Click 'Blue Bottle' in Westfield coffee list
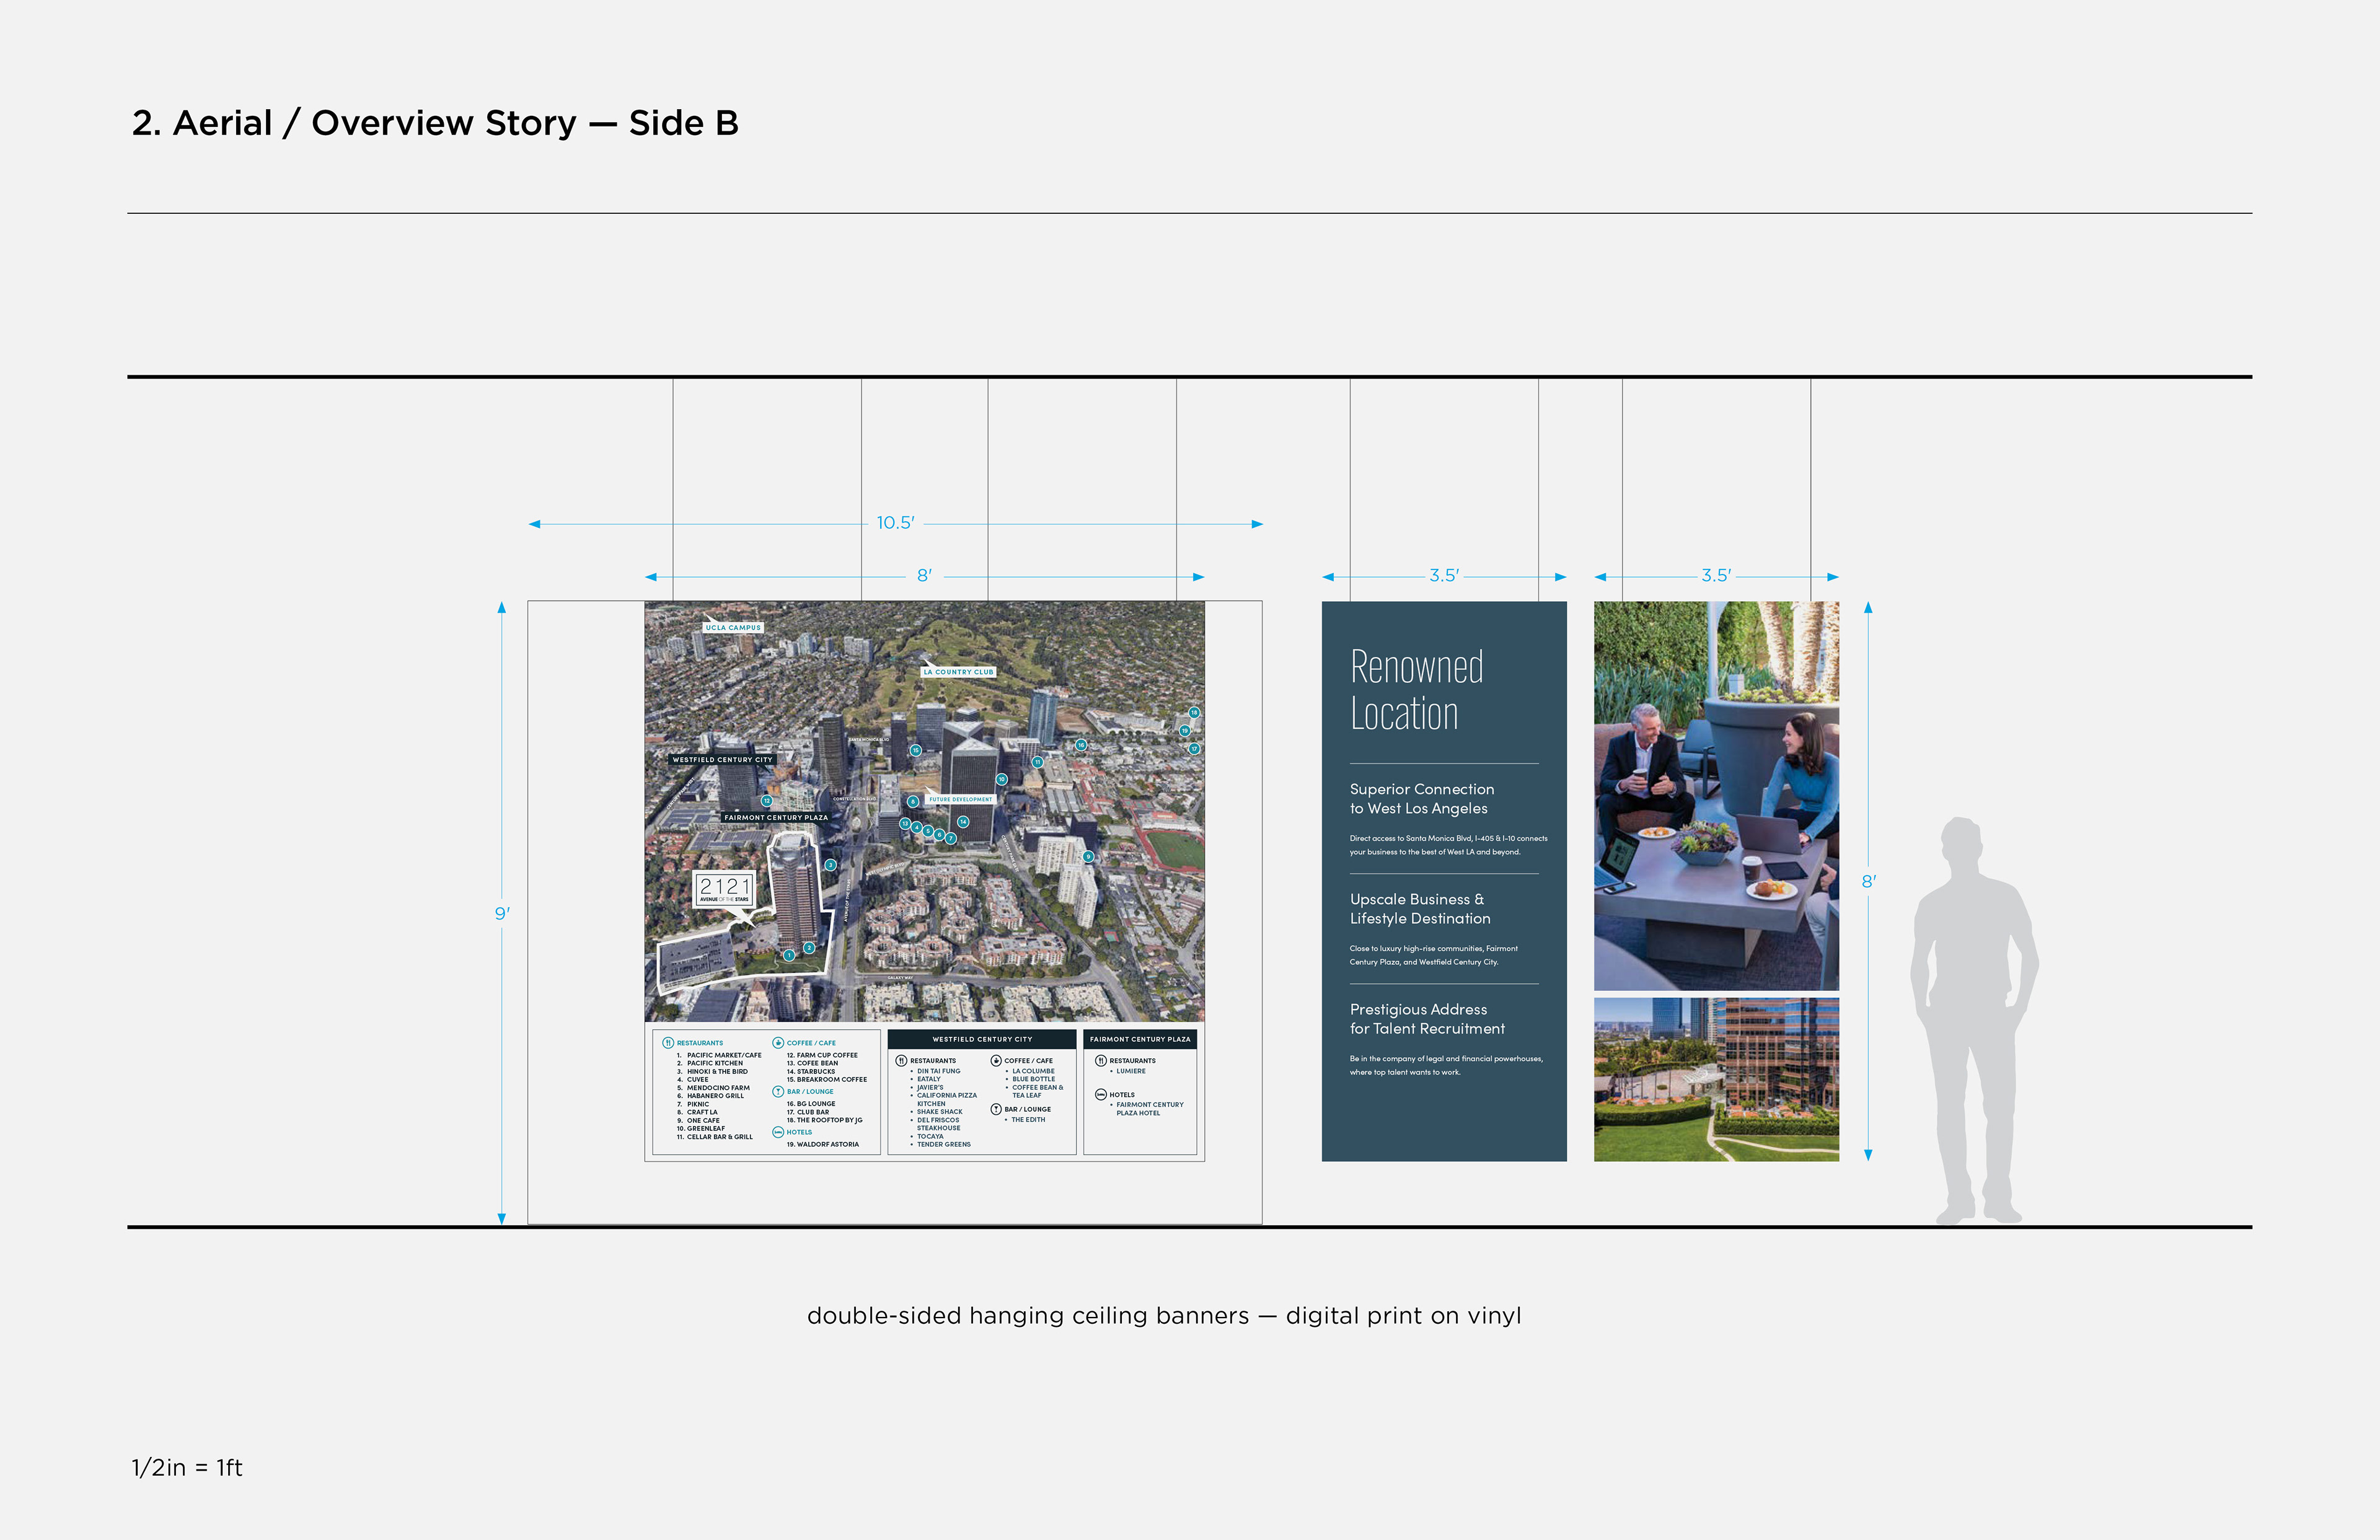This screenshot has height=1540, width=2380. click(x=1034, y=1079)
